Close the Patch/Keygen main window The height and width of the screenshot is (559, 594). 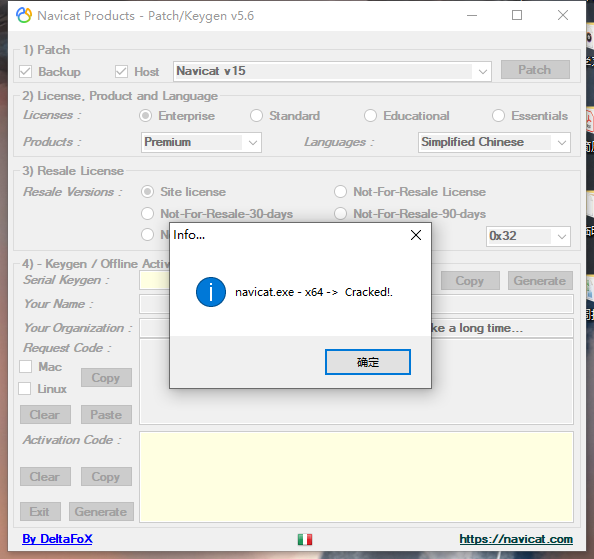point(563,16)
